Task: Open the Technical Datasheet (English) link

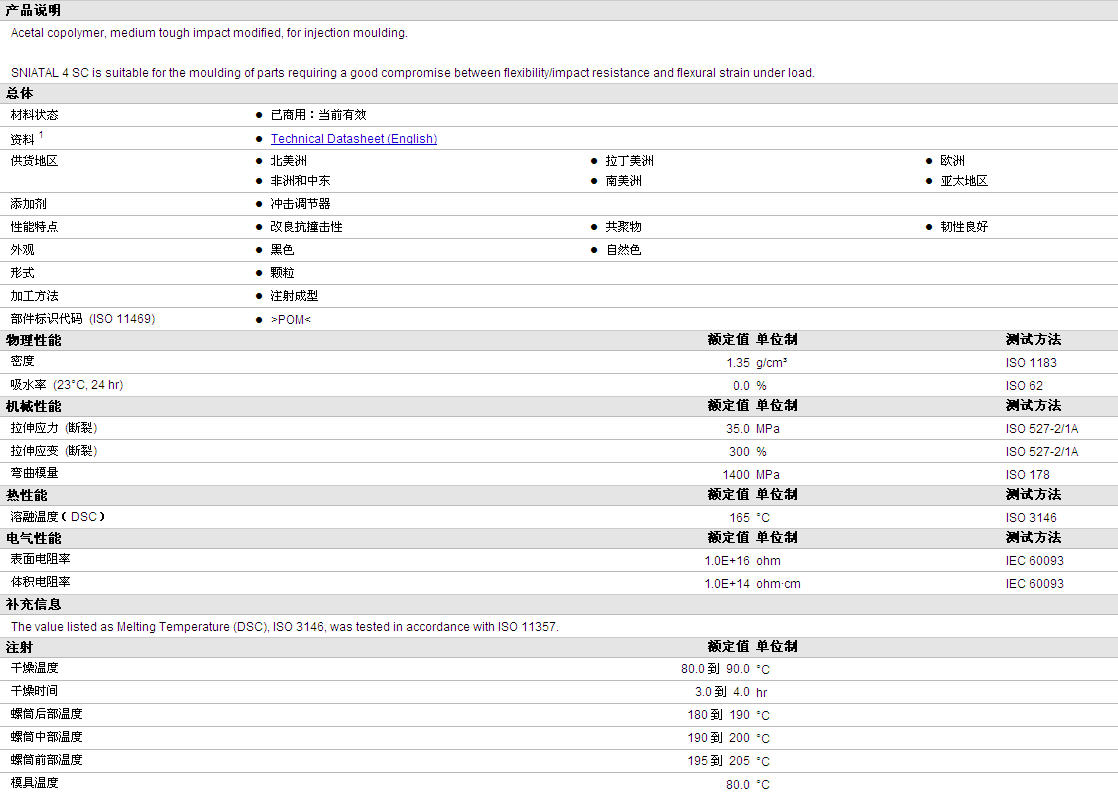Action: [354, 139]
